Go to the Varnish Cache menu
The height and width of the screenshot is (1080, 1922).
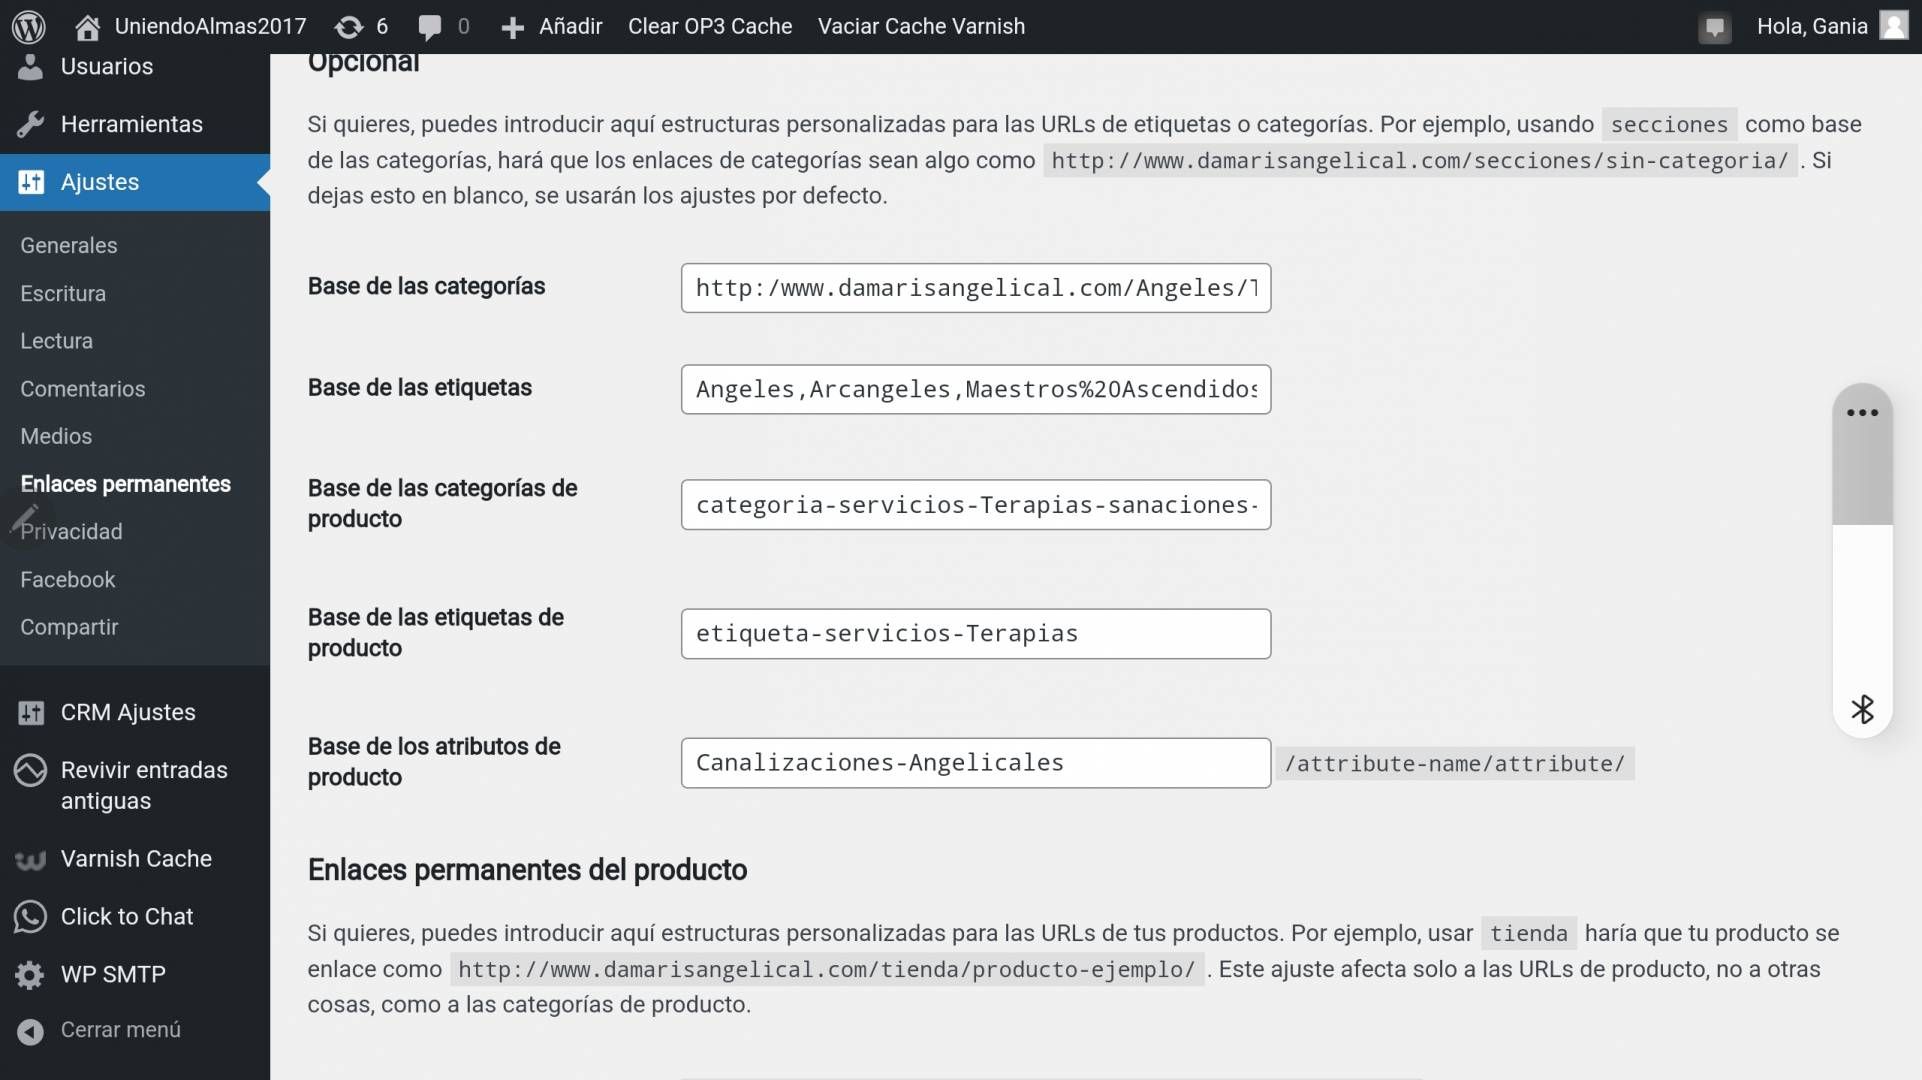[136, 859]
